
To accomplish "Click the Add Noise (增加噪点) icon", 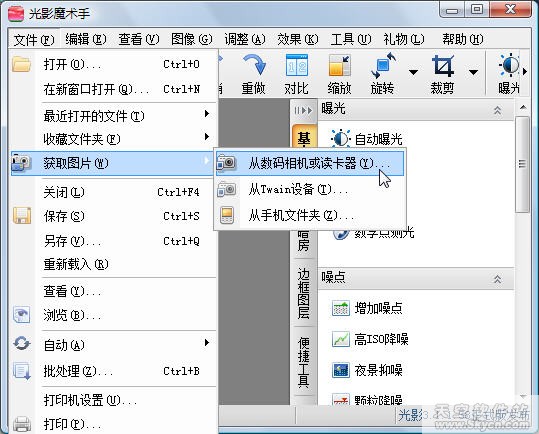I will click(341, 308).
